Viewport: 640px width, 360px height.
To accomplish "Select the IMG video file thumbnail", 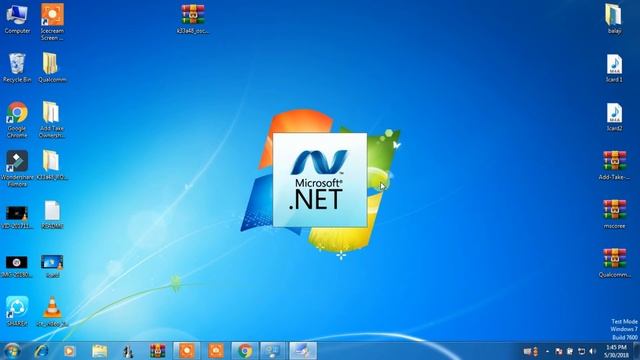I will pyautogui.click(x=17, y=267).
